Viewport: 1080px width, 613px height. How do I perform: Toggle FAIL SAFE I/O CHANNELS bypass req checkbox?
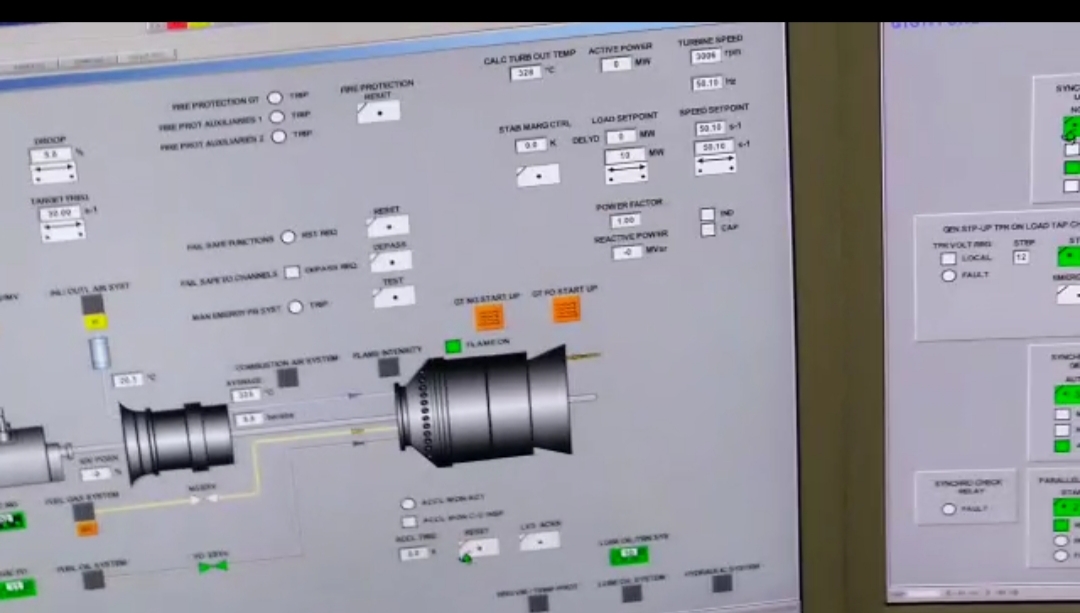tap(292, 272)
